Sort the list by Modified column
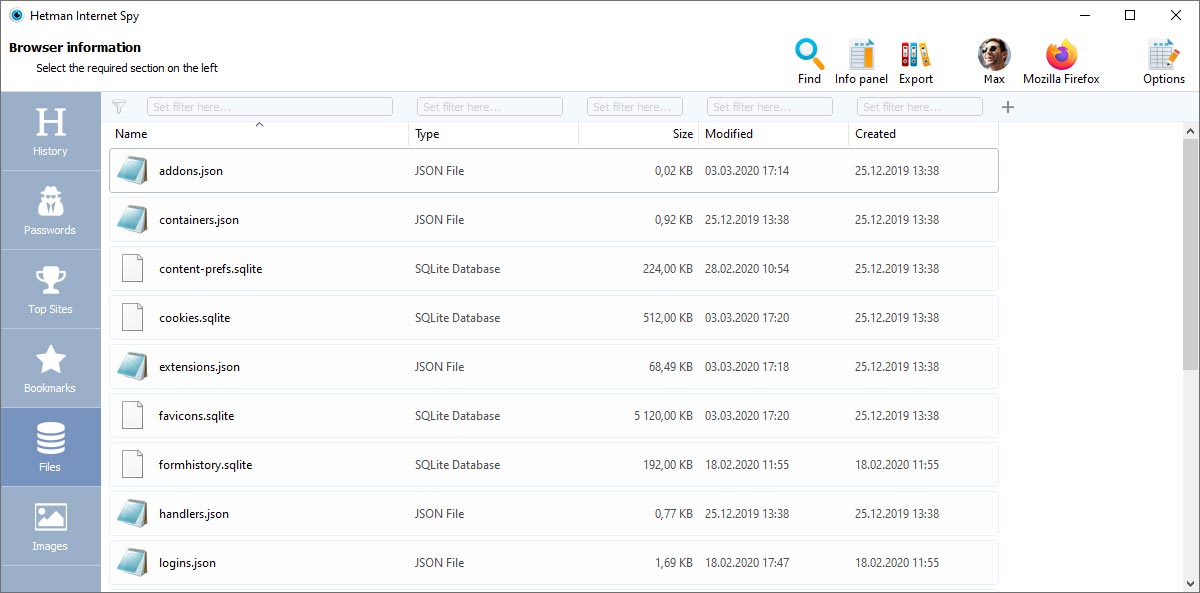 [x=774, y=134]
